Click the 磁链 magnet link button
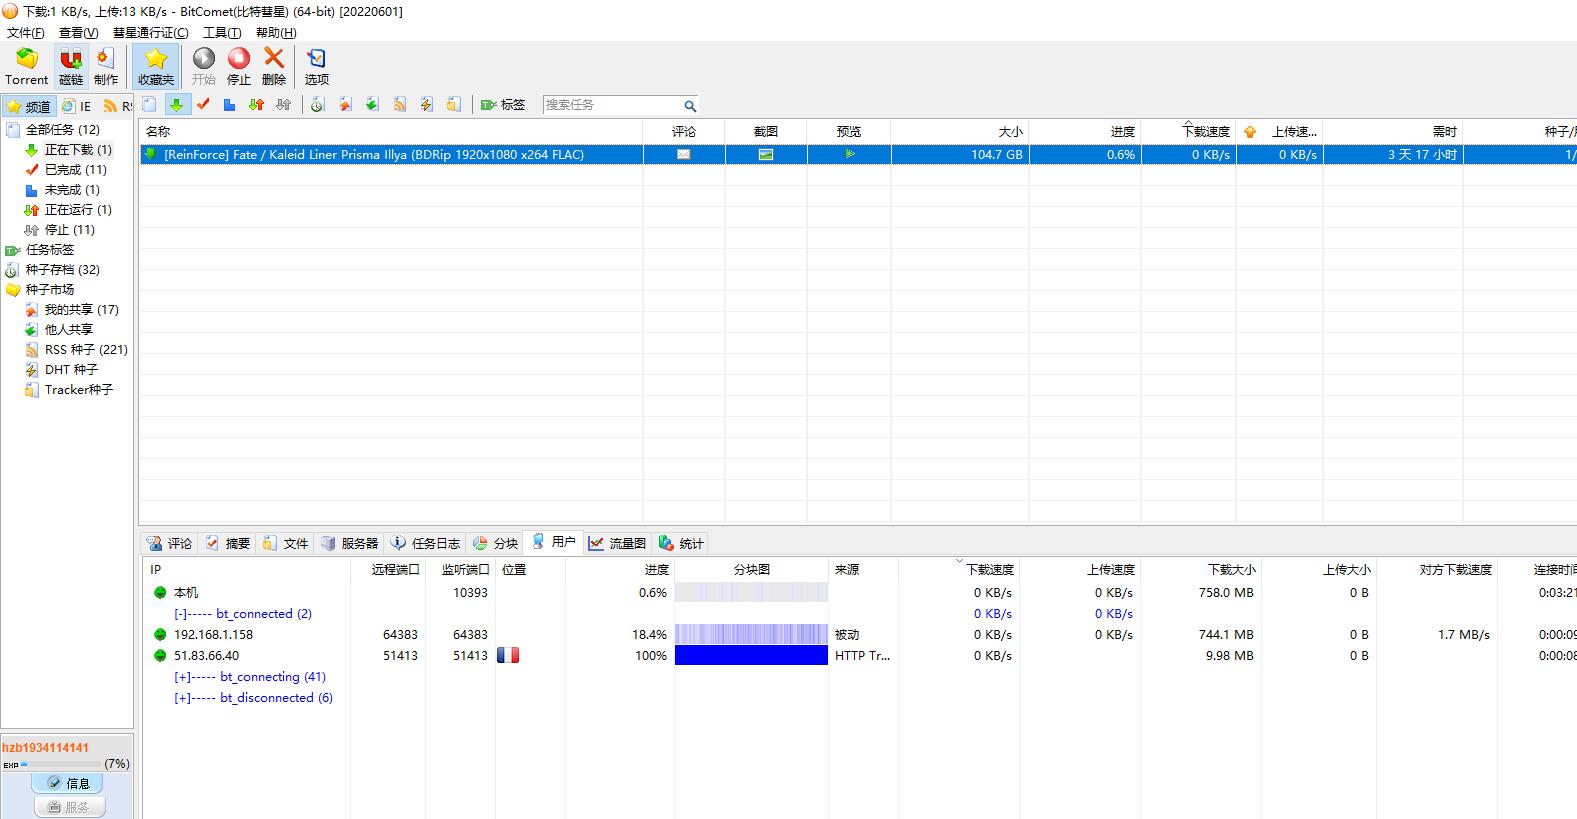 [71, 67]
